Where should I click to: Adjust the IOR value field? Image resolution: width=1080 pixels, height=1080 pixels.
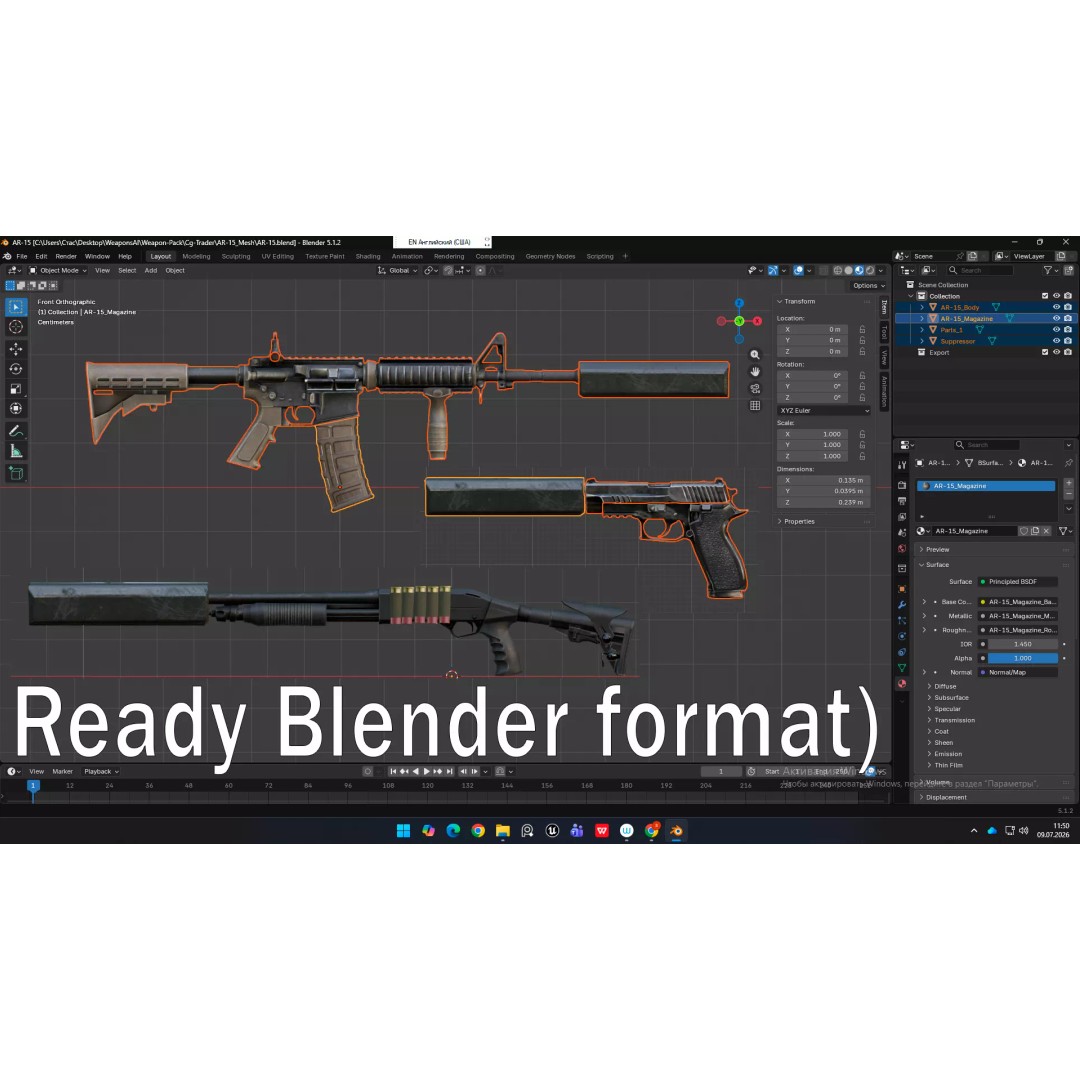[x=1023, y=645]
